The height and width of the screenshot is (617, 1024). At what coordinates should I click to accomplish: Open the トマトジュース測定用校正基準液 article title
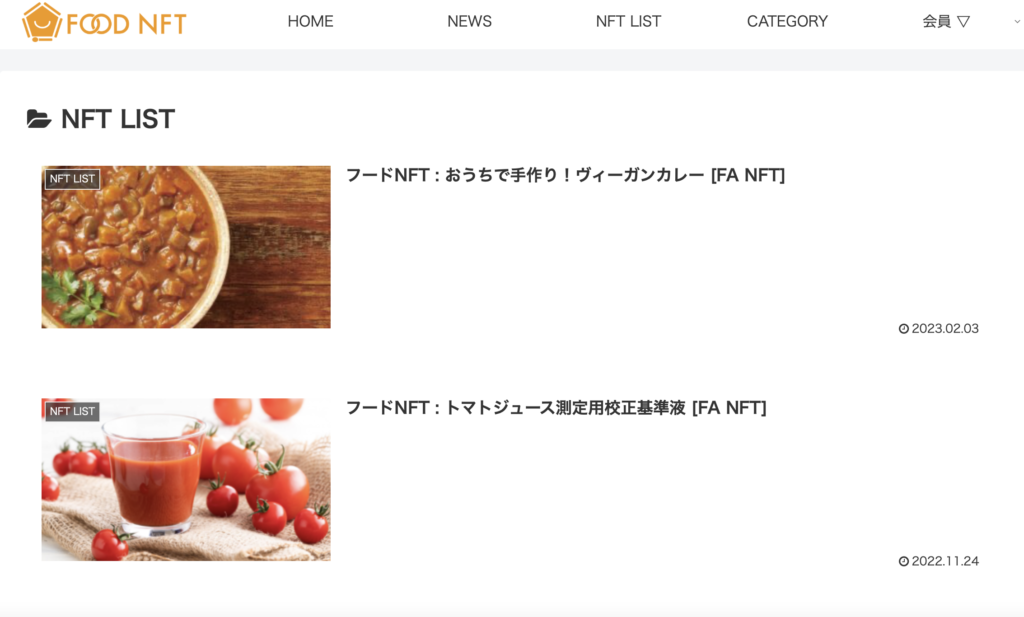point(556,407)
